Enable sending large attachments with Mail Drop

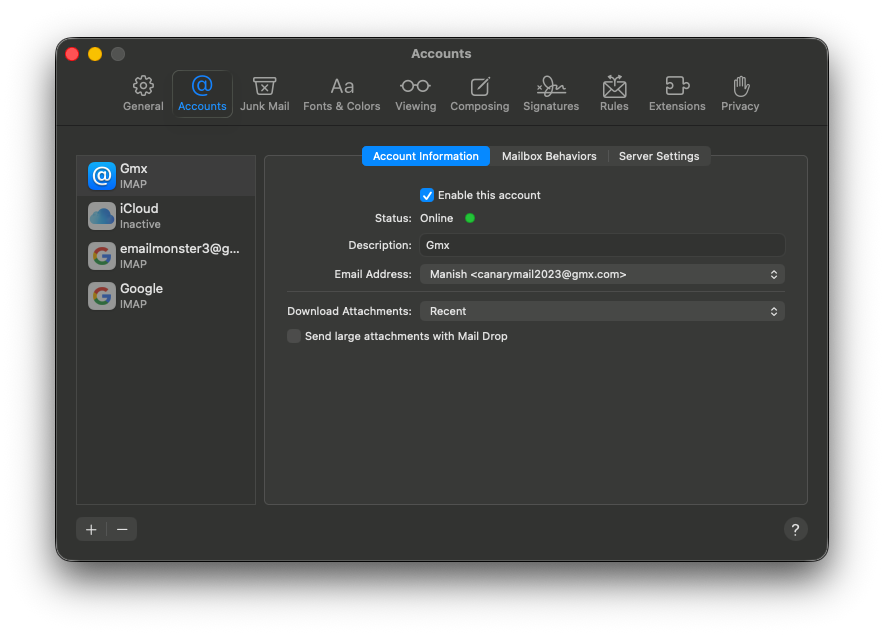293,336
